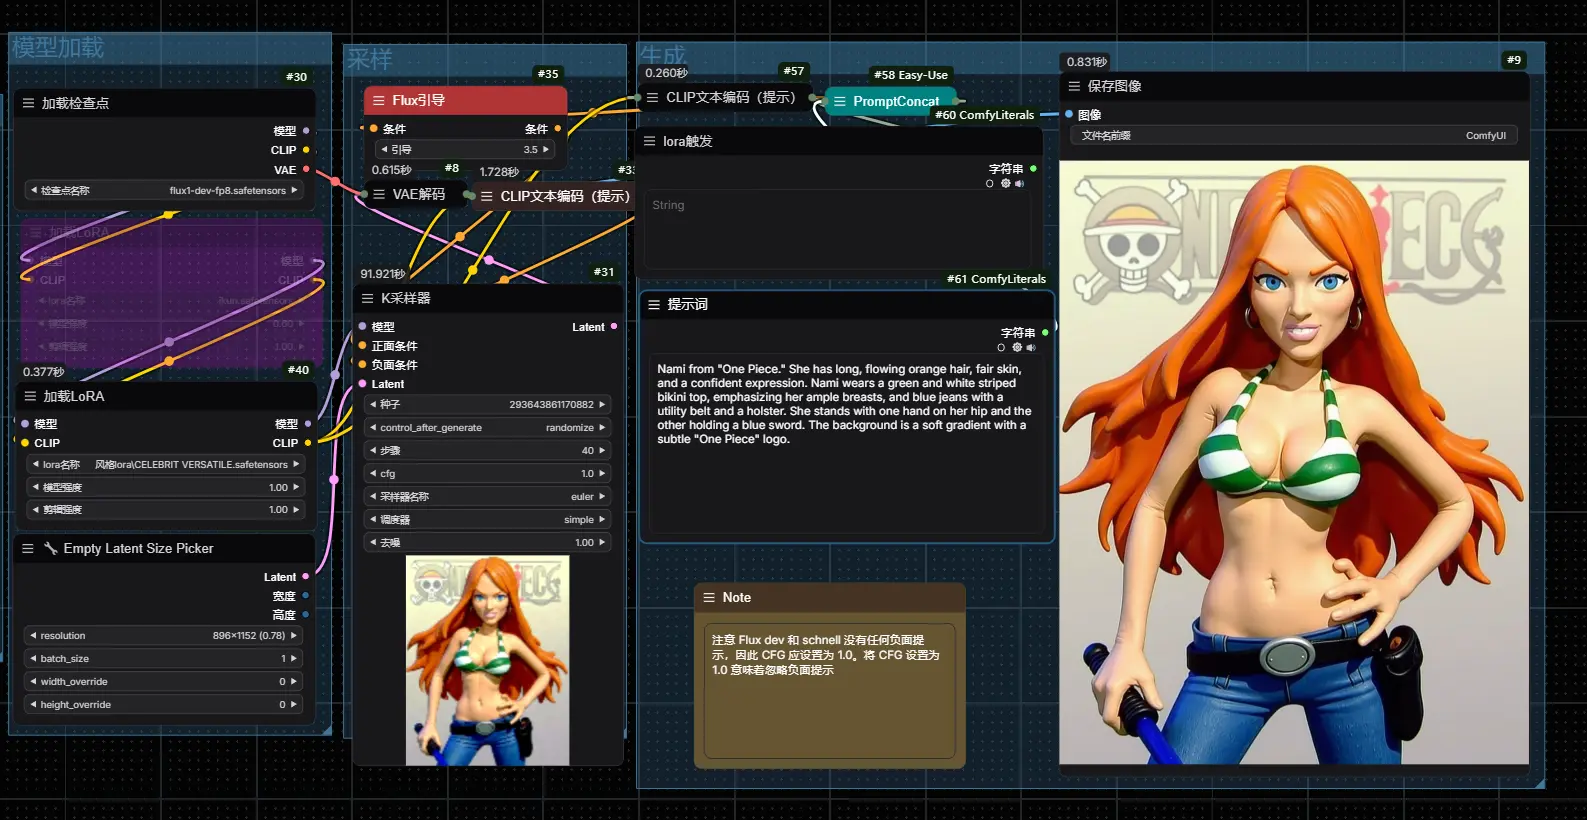1587x820 pixels.
Task: Click the gear icon in lora触发 node
Action: (x=1005, y=183)
